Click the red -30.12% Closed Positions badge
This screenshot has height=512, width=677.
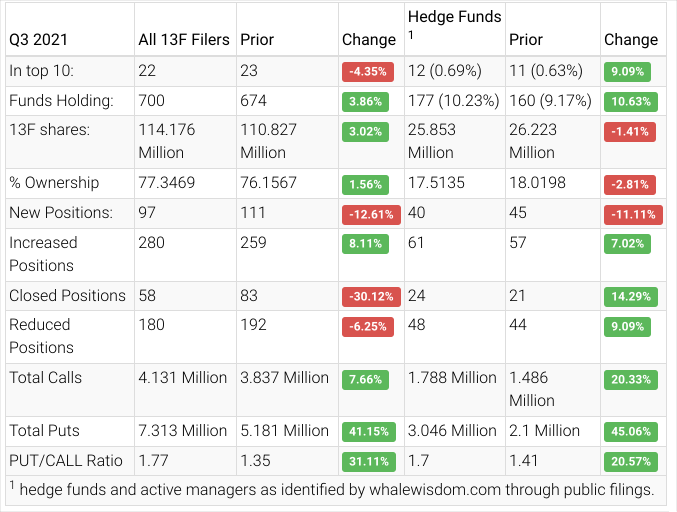pos(372,296)
